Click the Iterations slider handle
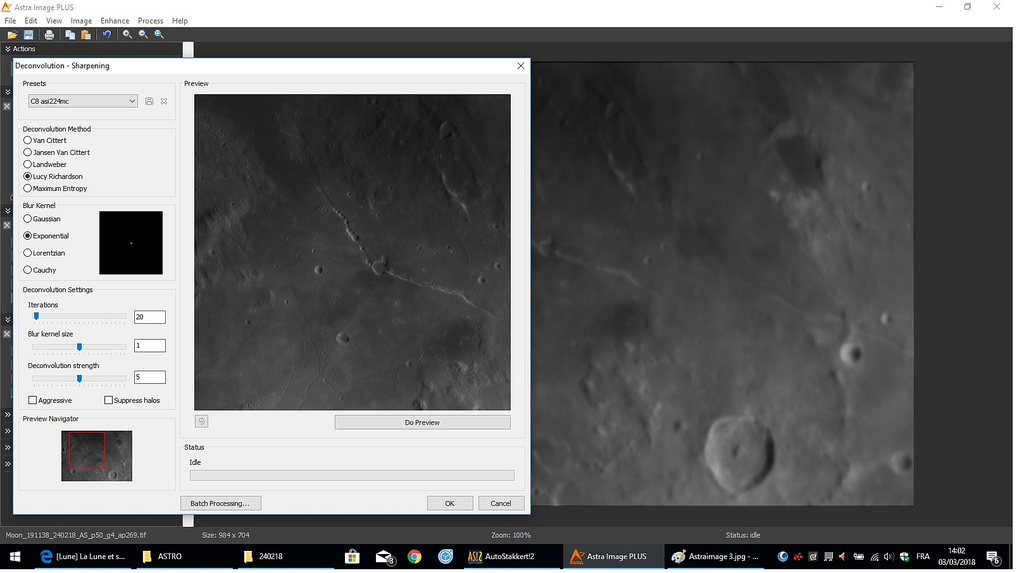Image resolution: width=1024 pixels, height=573 pixels. (x=37, y=316)
